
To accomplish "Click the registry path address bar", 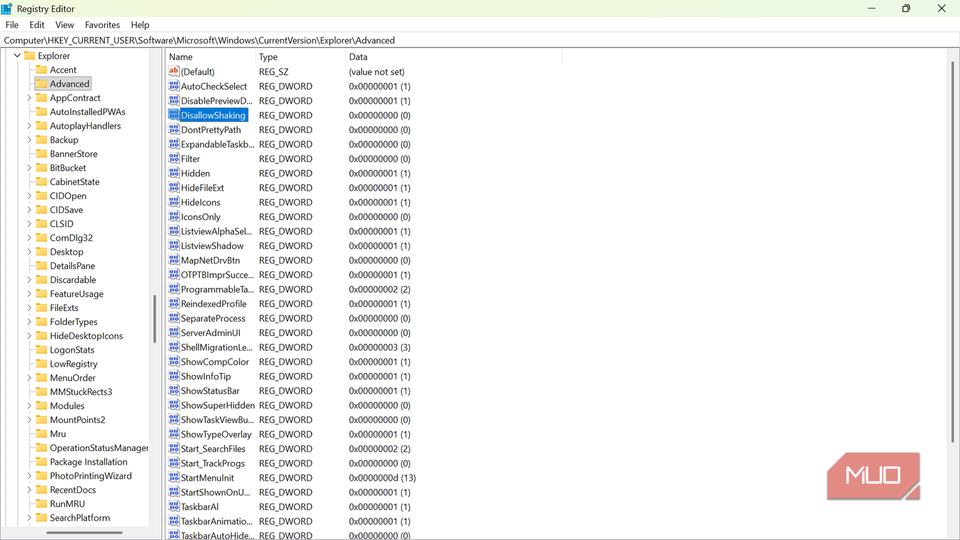I will pyautogui.click(x=479, y=40).
